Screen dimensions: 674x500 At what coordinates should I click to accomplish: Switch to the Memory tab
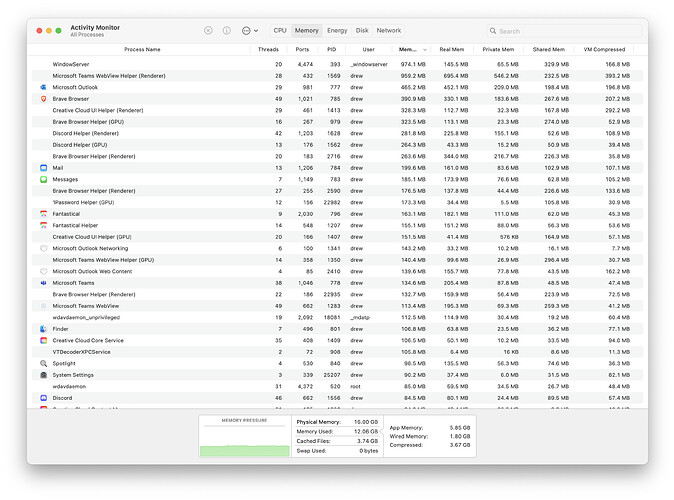click(x=306, y=31)
